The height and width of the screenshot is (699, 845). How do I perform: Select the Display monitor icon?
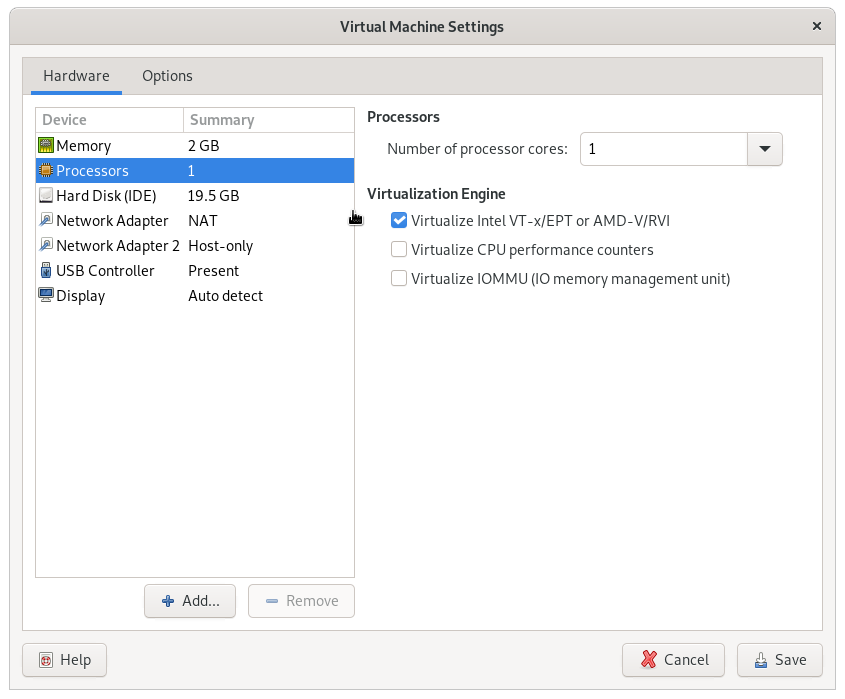(x=45, y=295)
